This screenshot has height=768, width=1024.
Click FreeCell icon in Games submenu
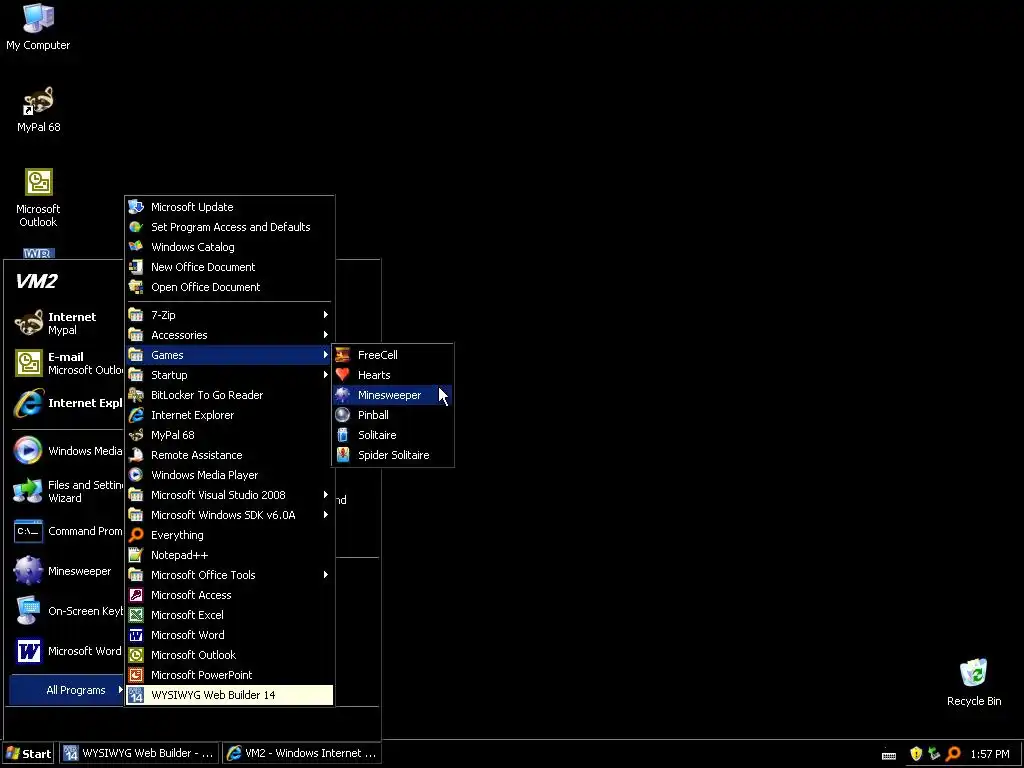pos(343,355)
